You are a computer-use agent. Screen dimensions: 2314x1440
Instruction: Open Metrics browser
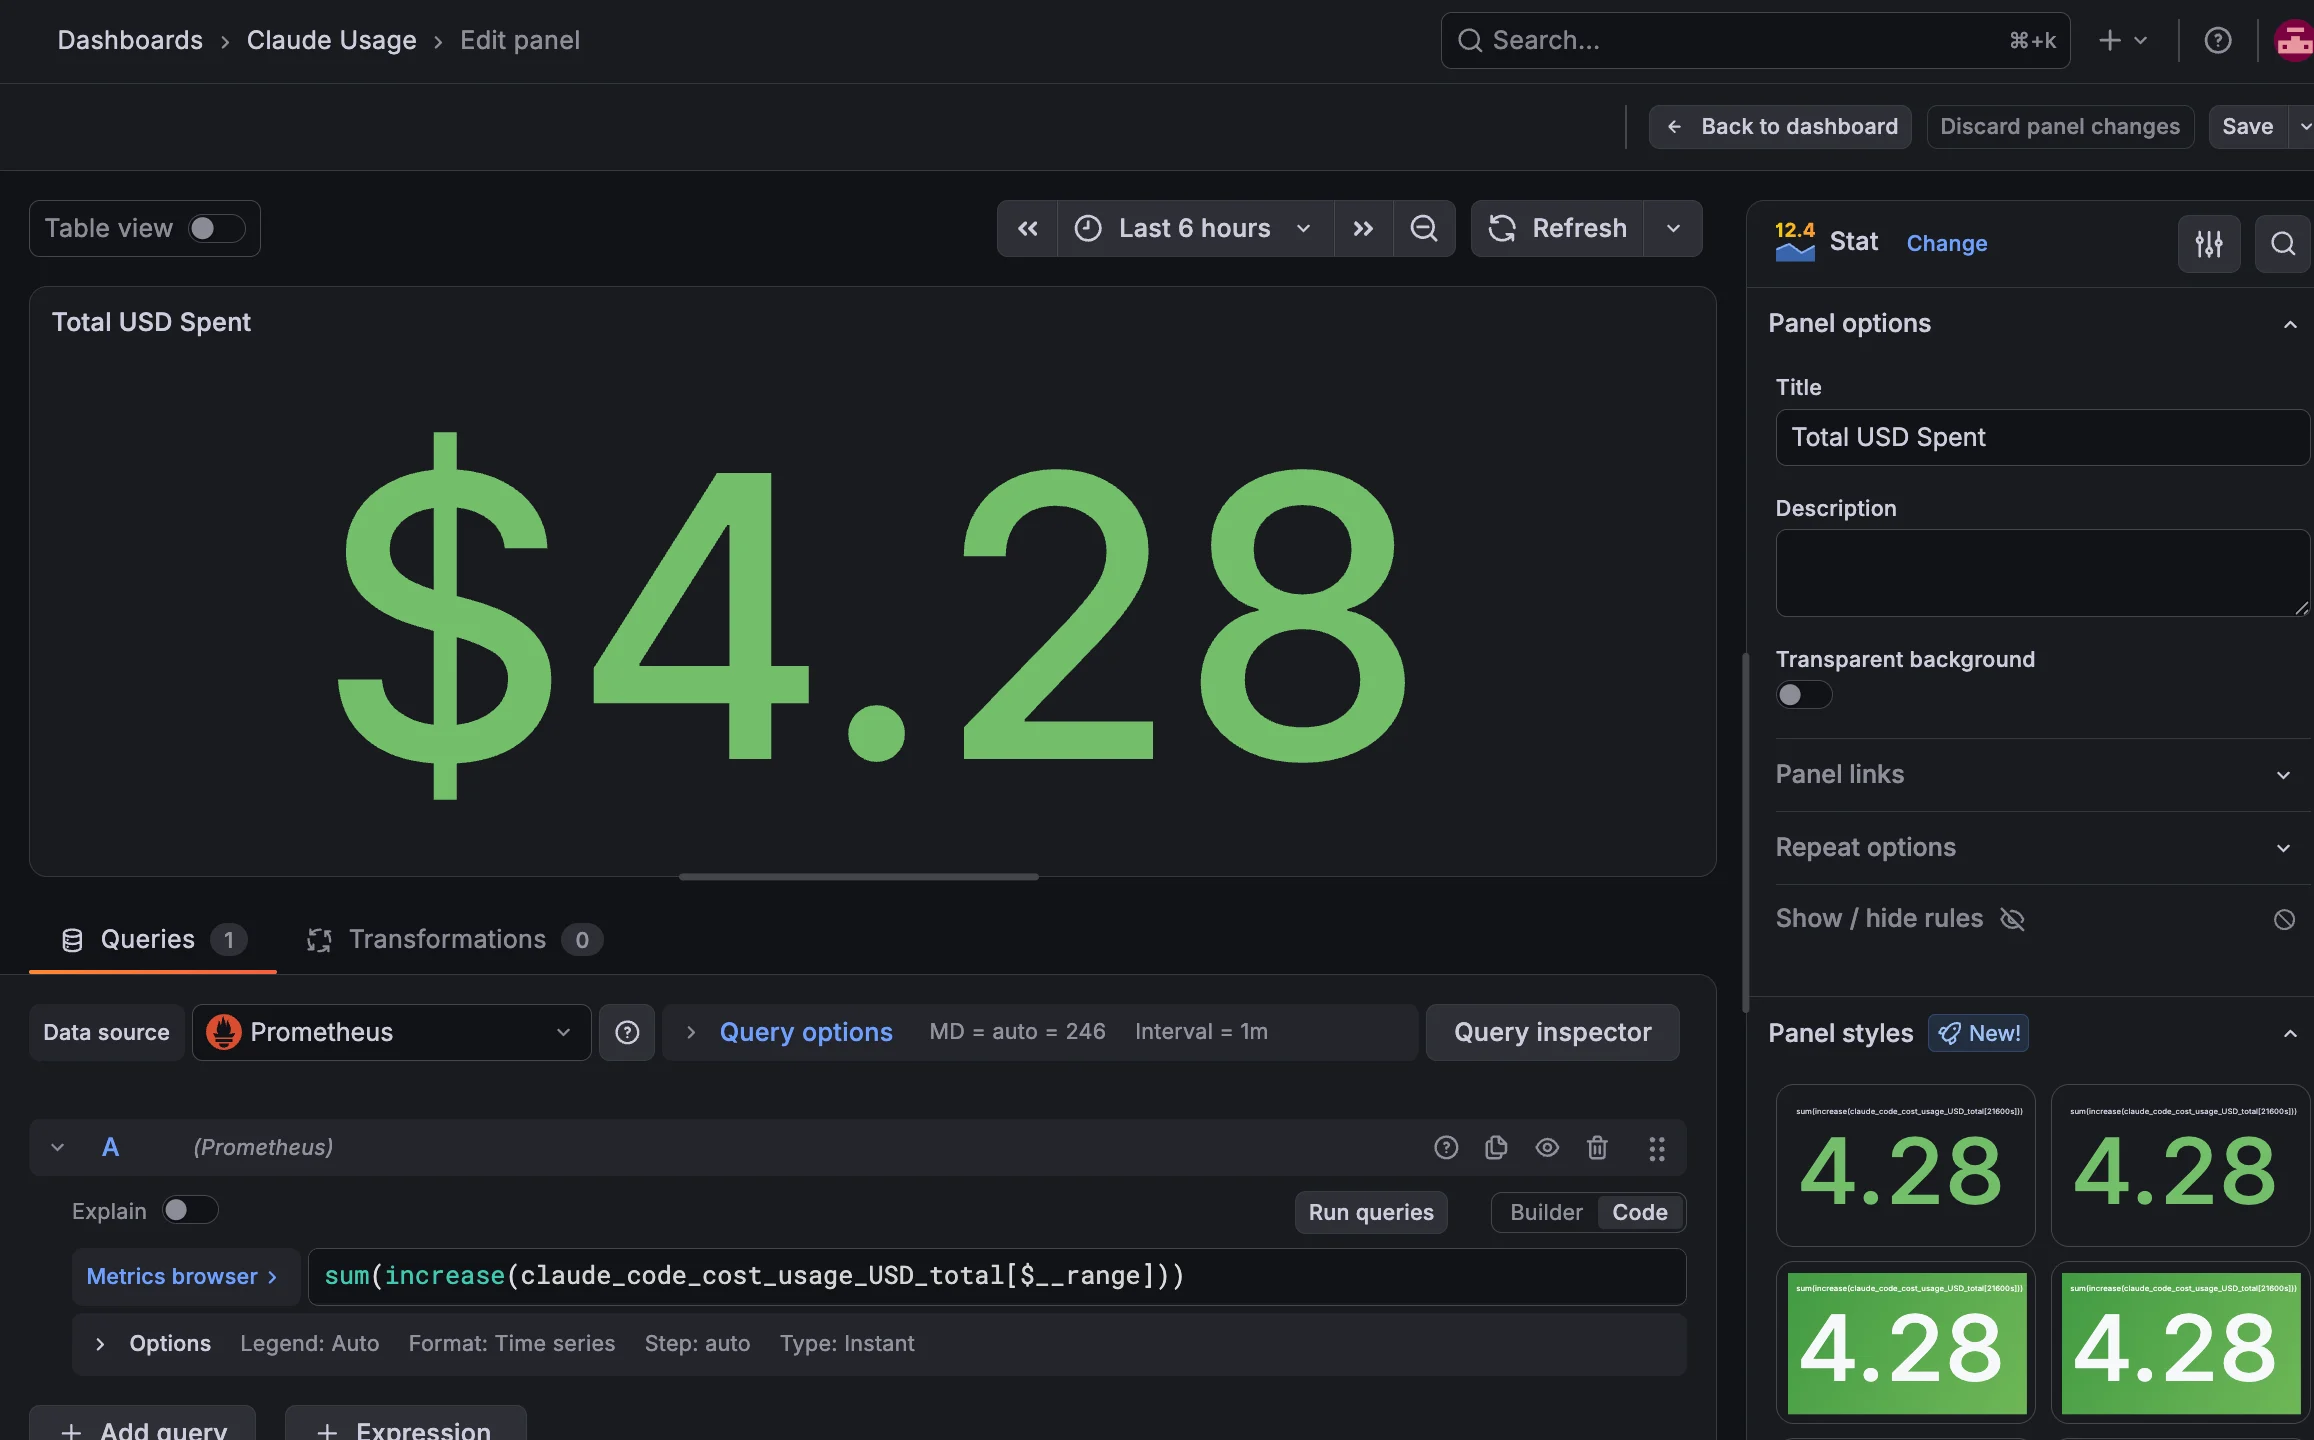[184, 1277]
